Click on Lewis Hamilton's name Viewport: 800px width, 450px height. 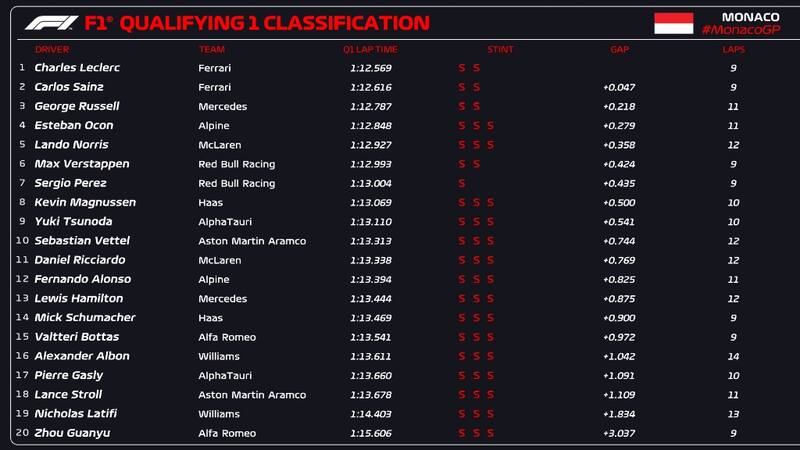(x=79, y=298)
